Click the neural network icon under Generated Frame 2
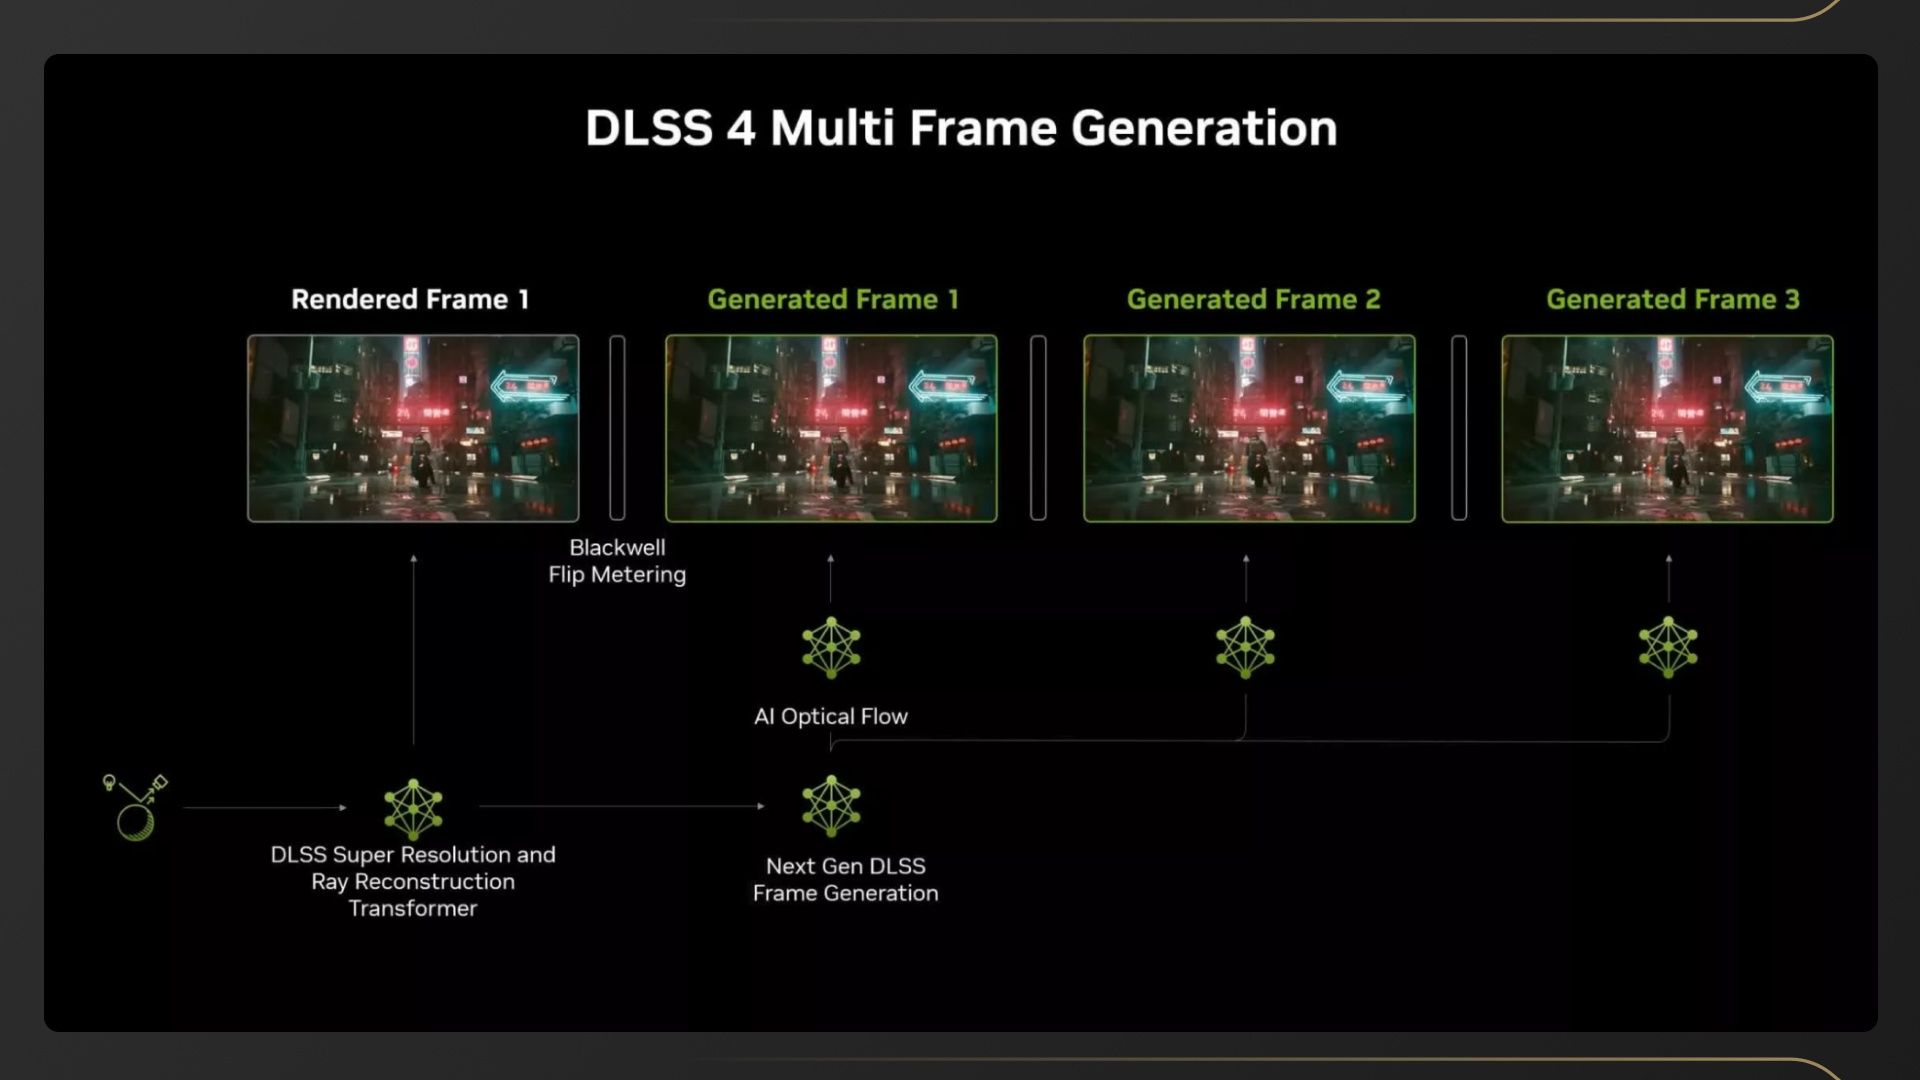Viewport: 1920px width, 1080px height. [x=1245, y=647]
